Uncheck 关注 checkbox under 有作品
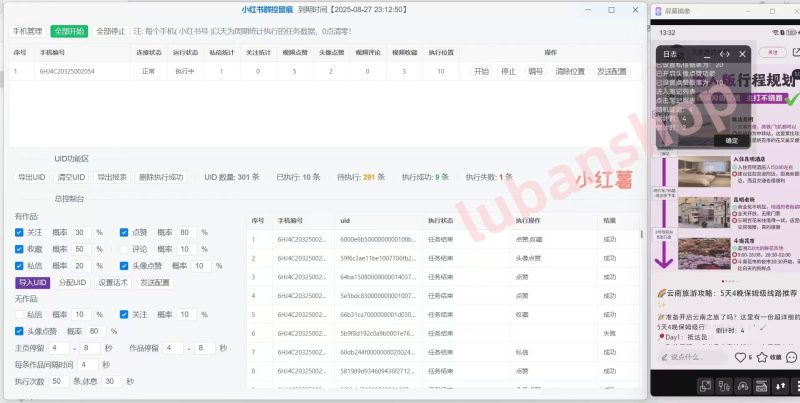The image size is (800, 403). click(x=19, y=232)
